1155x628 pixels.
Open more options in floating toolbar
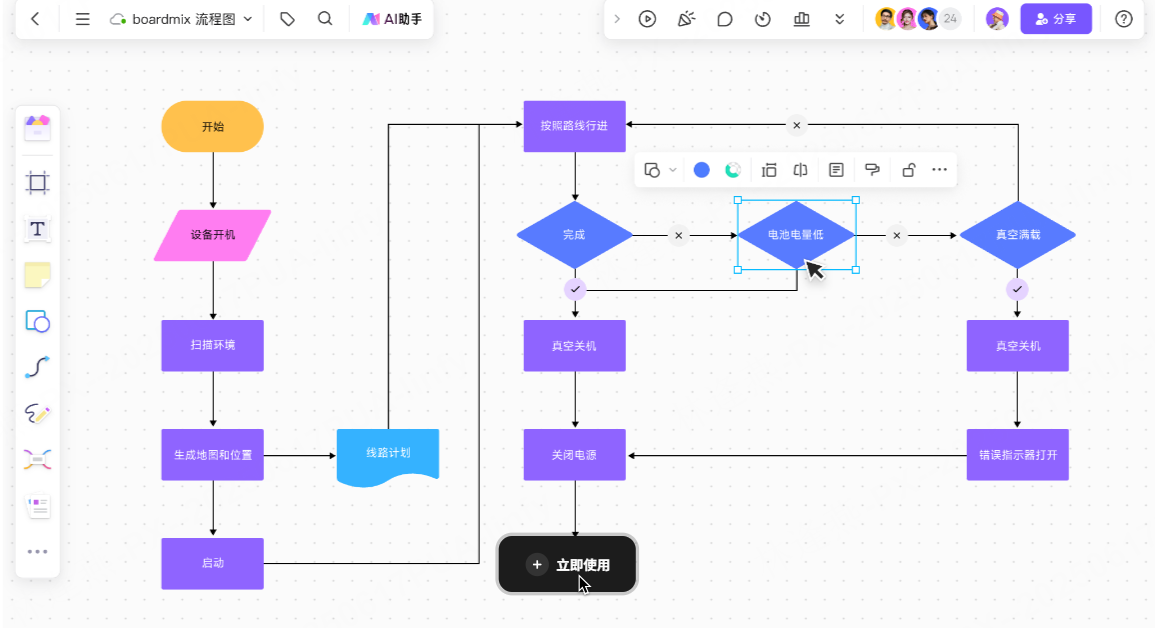coord(939,170)
